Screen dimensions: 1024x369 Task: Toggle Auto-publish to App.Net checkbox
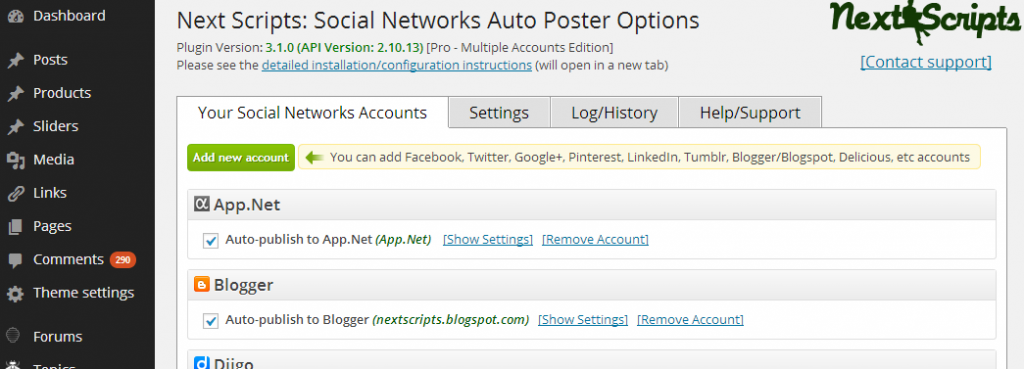[x=210, y=240]
